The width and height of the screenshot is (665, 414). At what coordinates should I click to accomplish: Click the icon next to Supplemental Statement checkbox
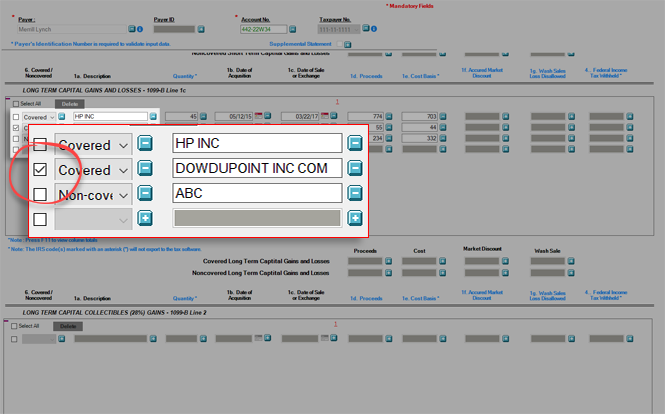pos(348,44)
